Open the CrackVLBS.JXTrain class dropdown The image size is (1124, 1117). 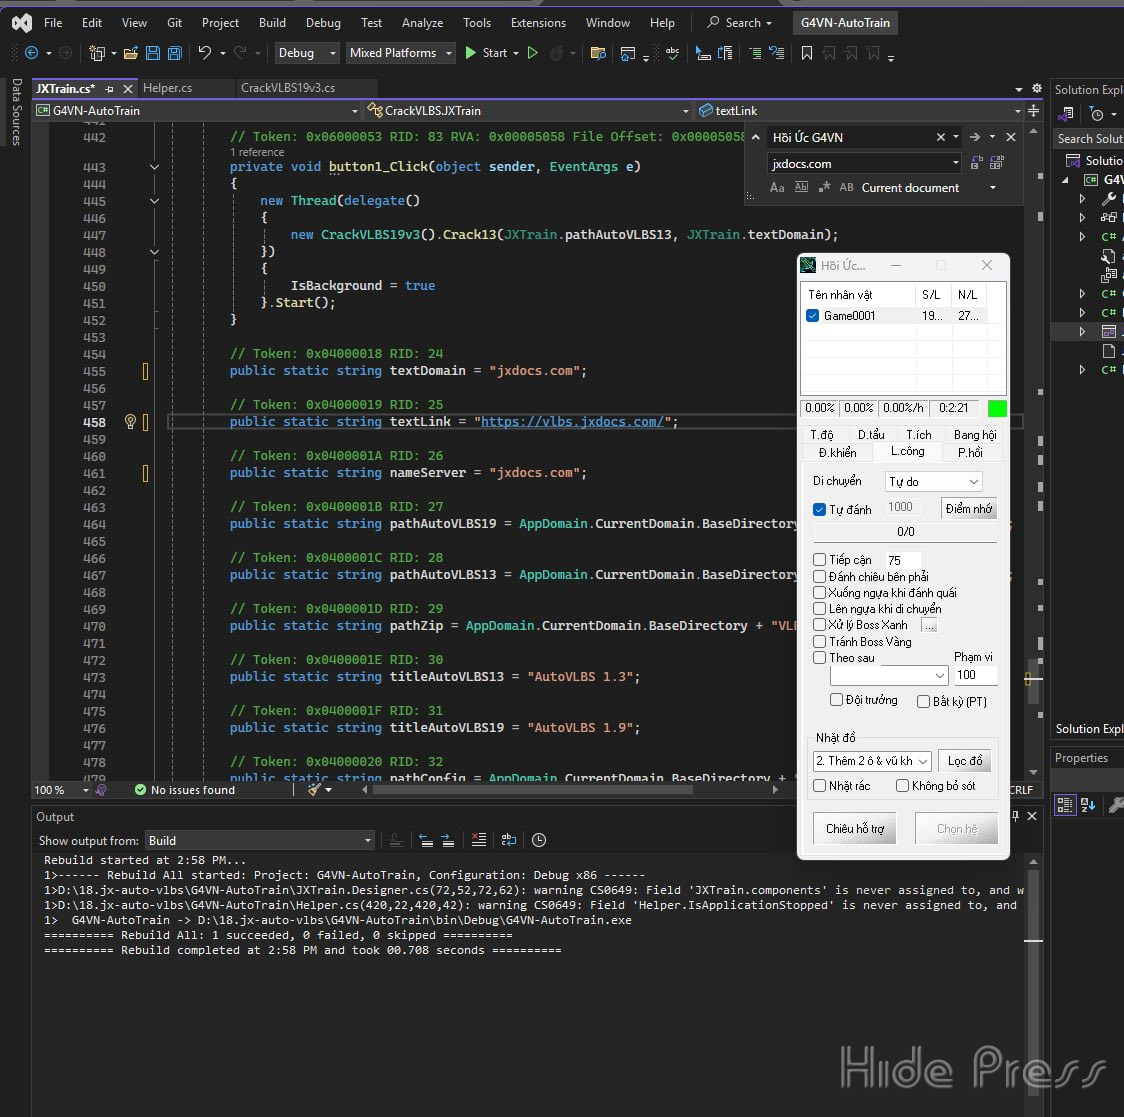(x=528, y=110)
